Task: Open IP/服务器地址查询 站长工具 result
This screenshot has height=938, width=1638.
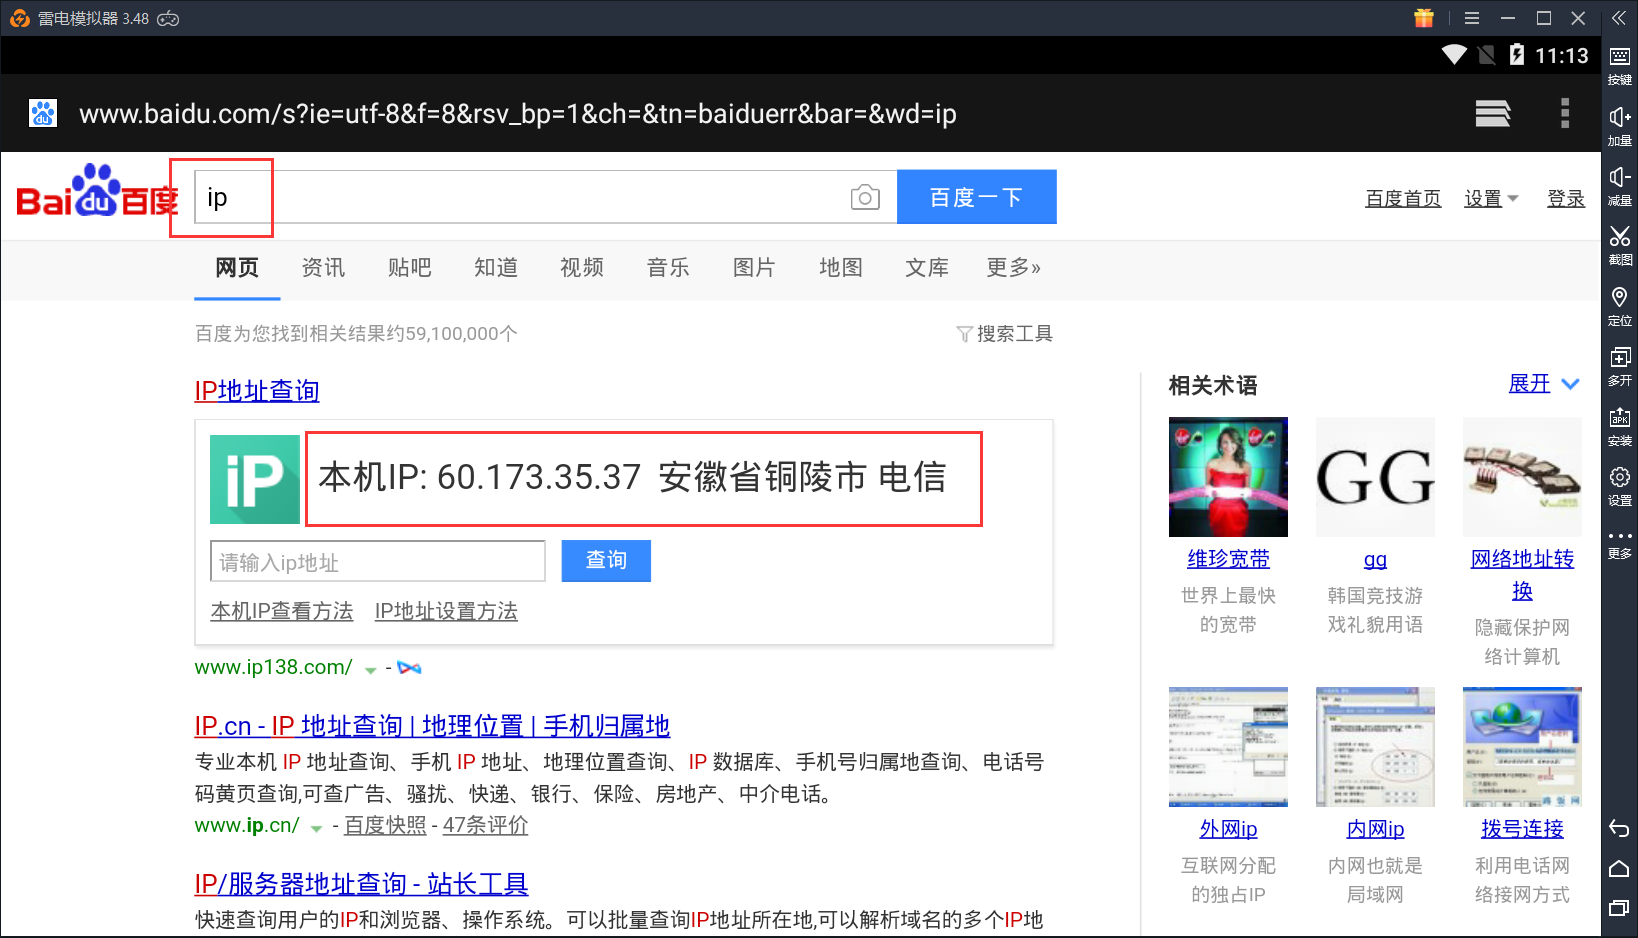Action: (361, 884)
